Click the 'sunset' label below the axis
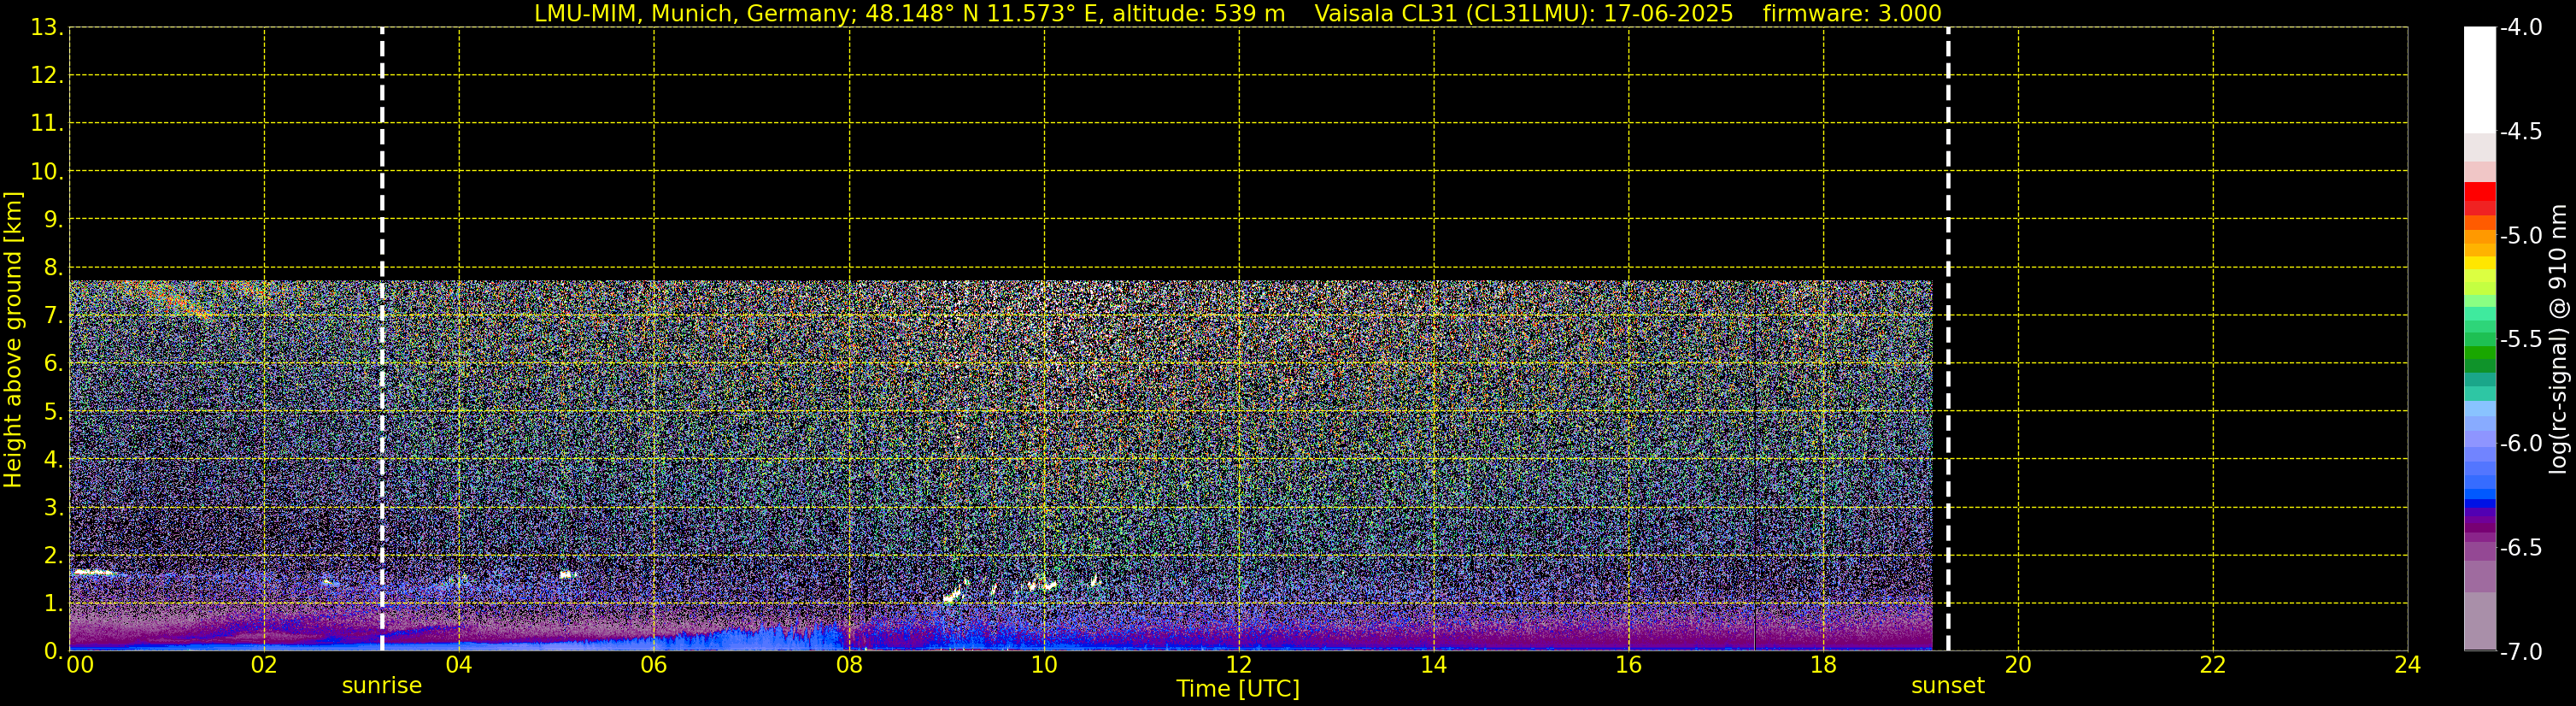This screenshot has height=706, width=2576. click(1948, 686)
